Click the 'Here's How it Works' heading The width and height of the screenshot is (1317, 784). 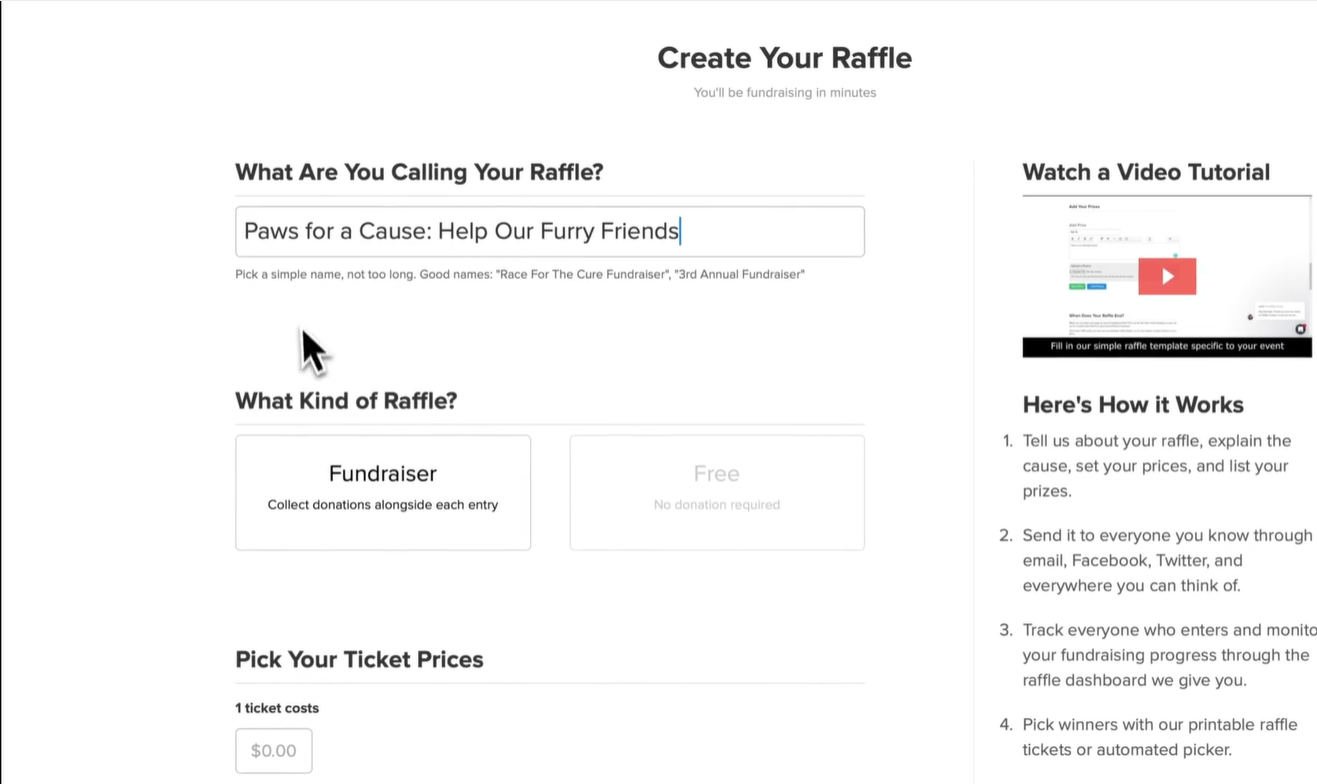(x=1133, y=405)
